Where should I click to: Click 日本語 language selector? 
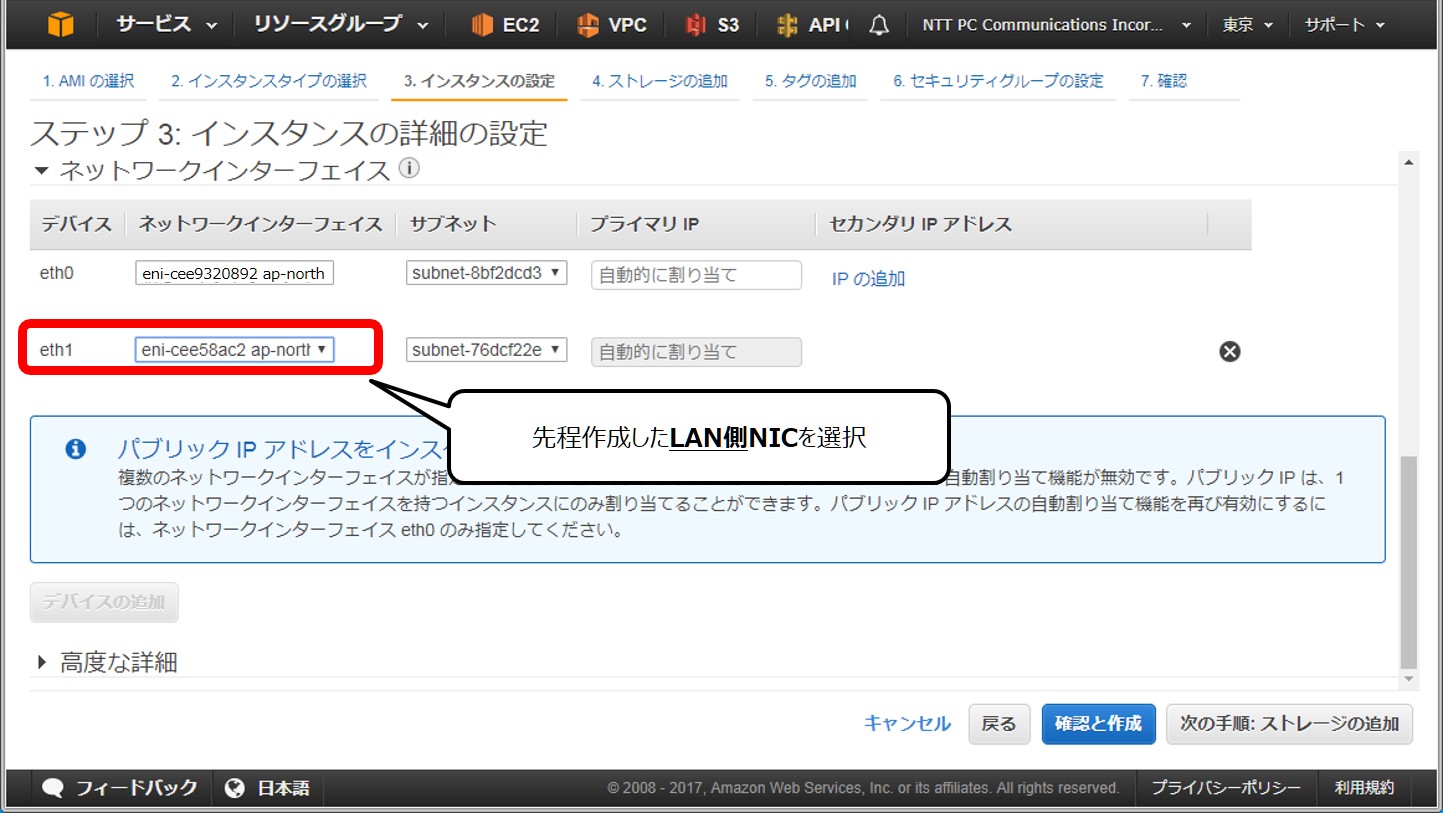[283, 788]
